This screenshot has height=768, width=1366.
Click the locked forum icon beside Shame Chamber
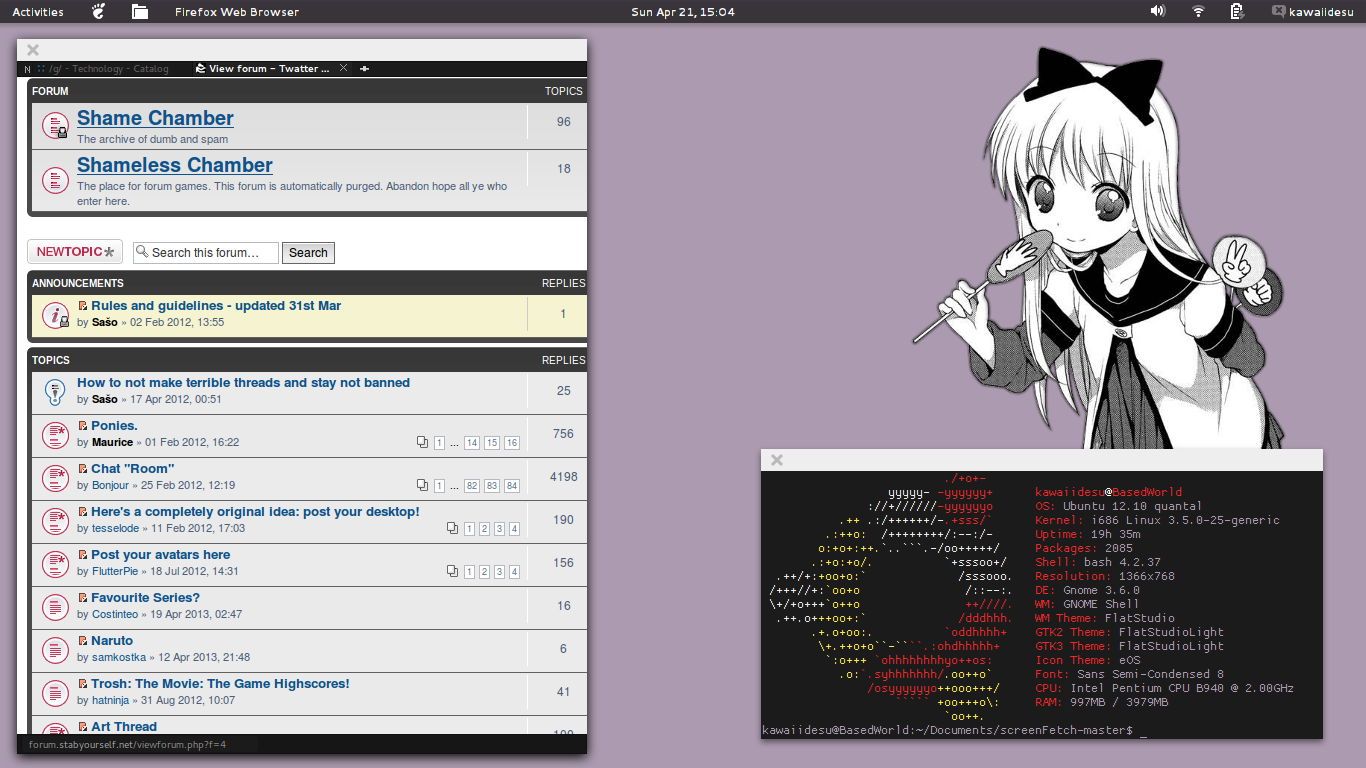click(55, 125)
